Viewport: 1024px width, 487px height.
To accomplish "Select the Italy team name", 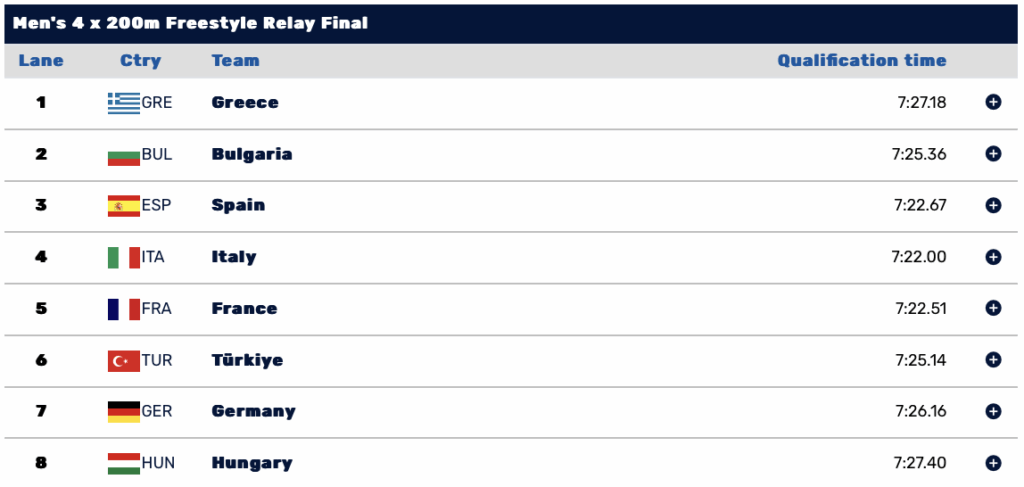I will pyautogui.click(x=234, y=257).
